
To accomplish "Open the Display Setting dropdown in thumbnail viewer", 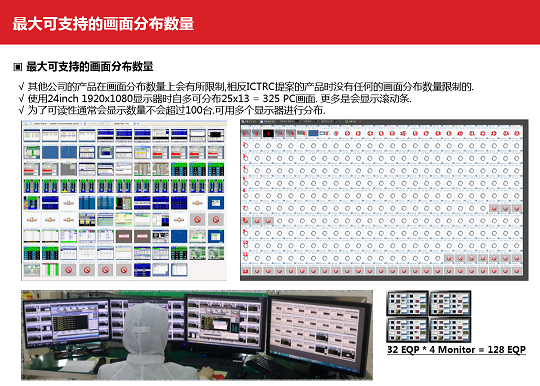I will pyautogui.click(x=40, y=123).
